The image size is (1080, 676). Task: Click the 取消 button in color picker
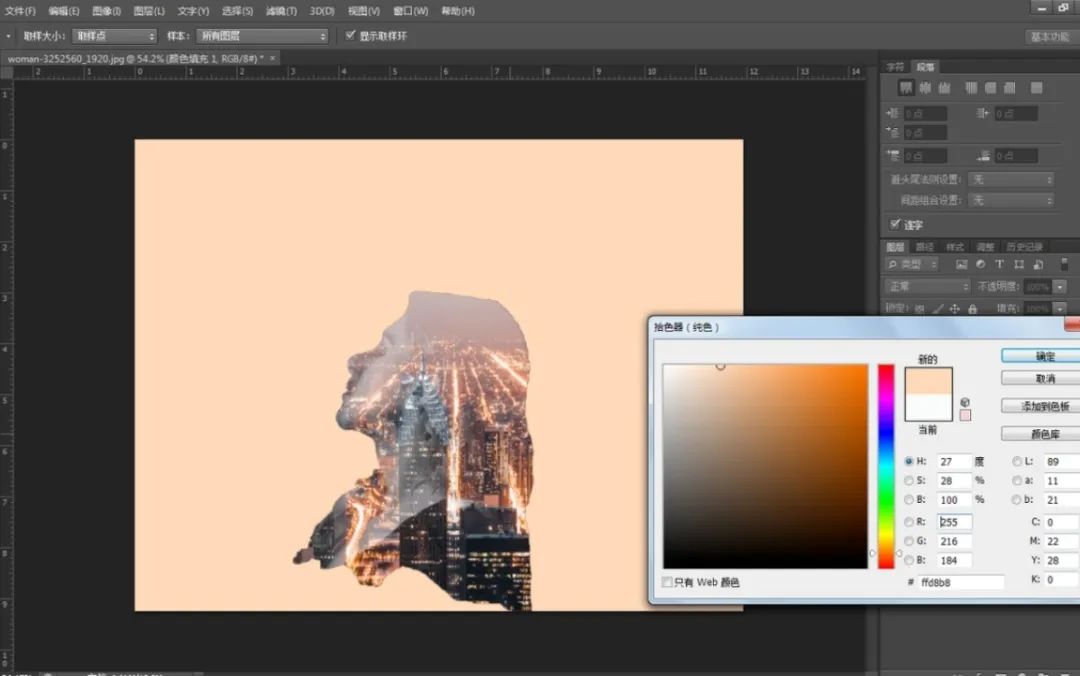tap(1041, 378)
